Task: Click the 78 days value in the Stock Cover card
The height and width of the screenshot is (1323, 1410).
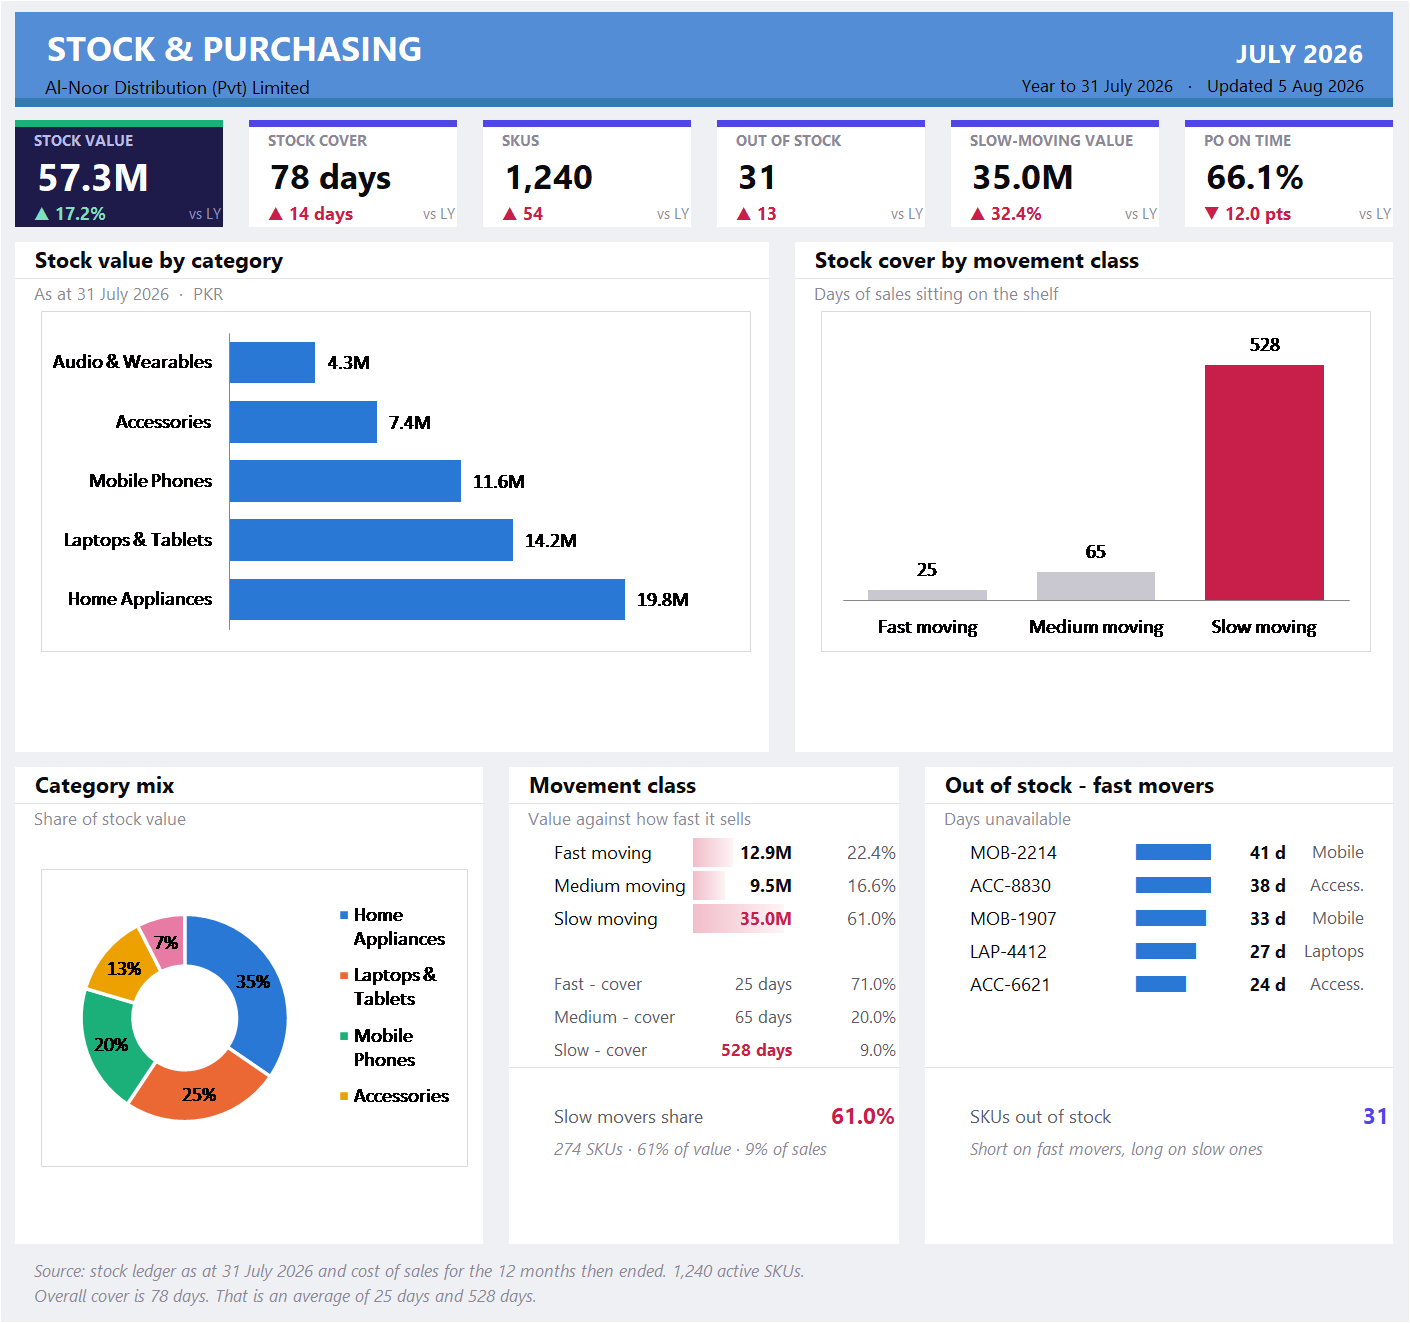Action: point(331,178)
